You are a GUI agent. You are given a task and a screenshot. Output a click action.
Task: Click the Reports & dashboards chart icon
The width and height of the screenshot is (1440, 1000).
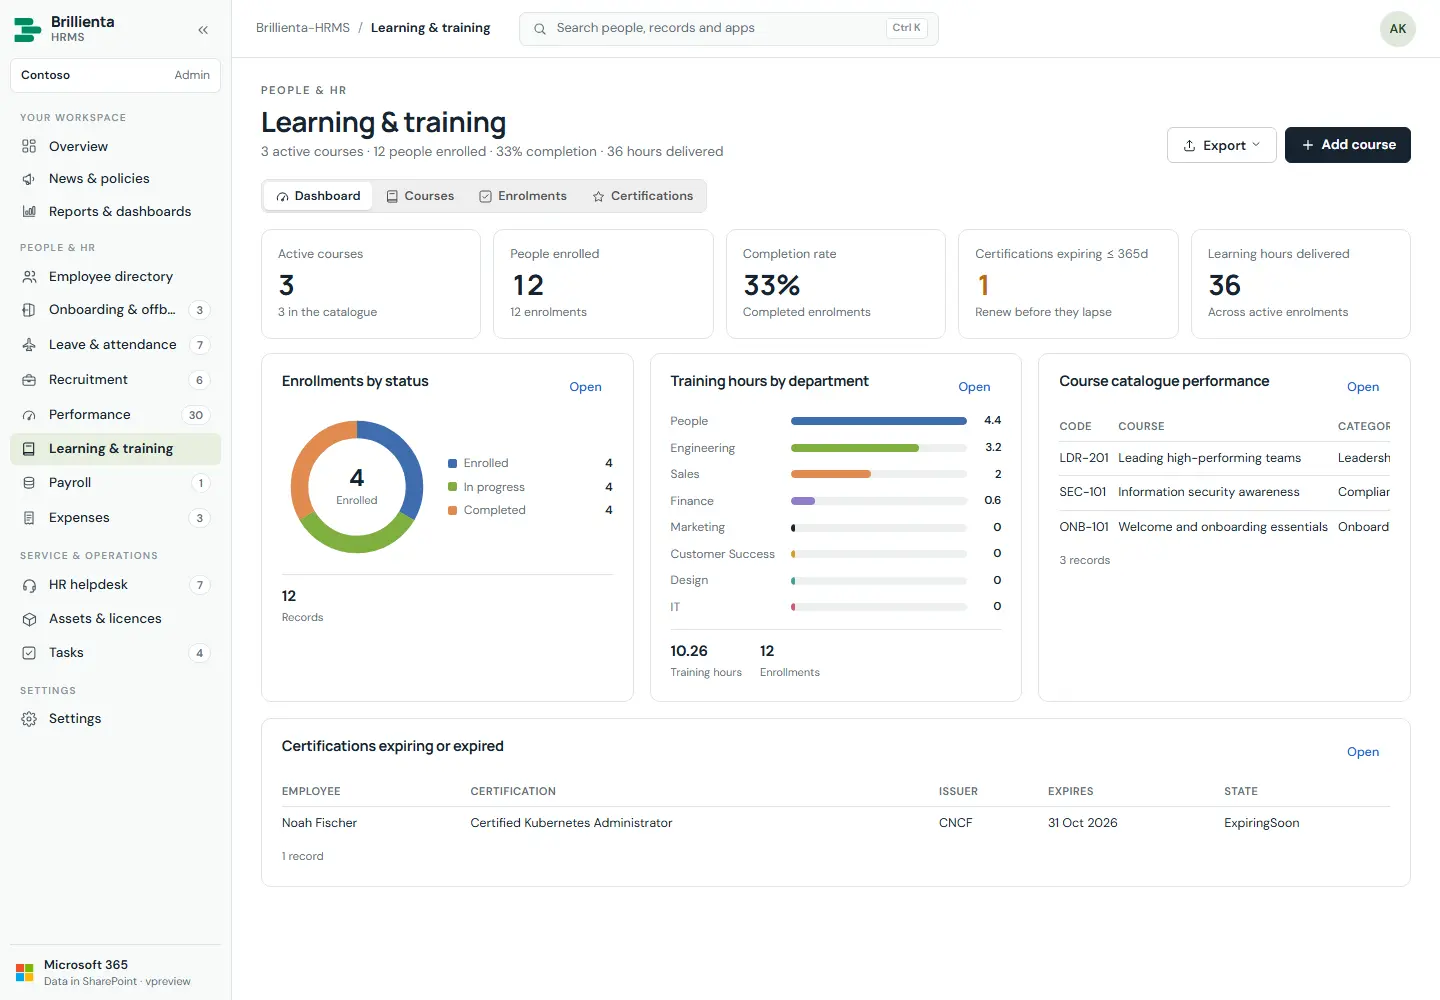pyautogui.click(x=29, y=212)
